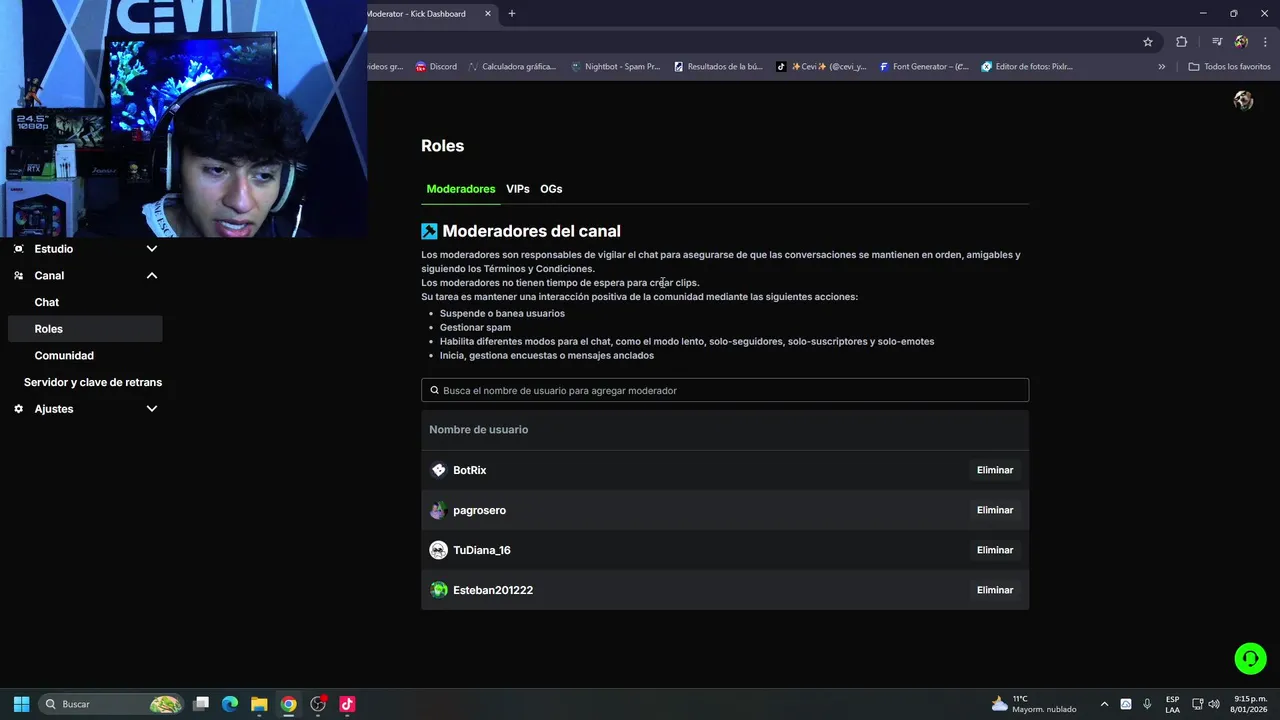Click the Windows taskbar search box
The height and width of the screenshot is (720, 1280).
[x=112, y=704]
